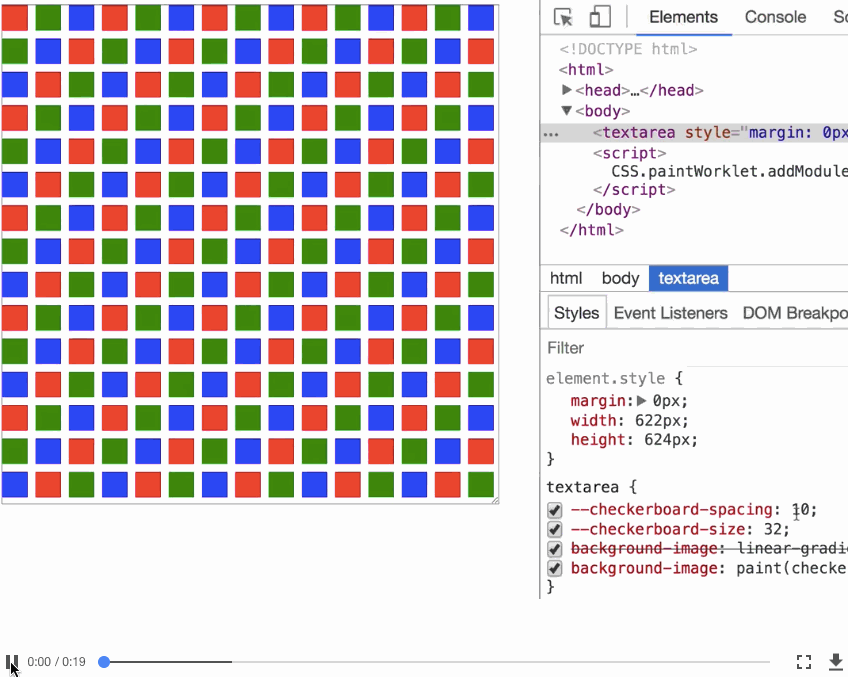Image resolution: width=848 pixels, height=677 pixels.
Task: Expand the margin shorthand triangle
Action: click(641, 401)
